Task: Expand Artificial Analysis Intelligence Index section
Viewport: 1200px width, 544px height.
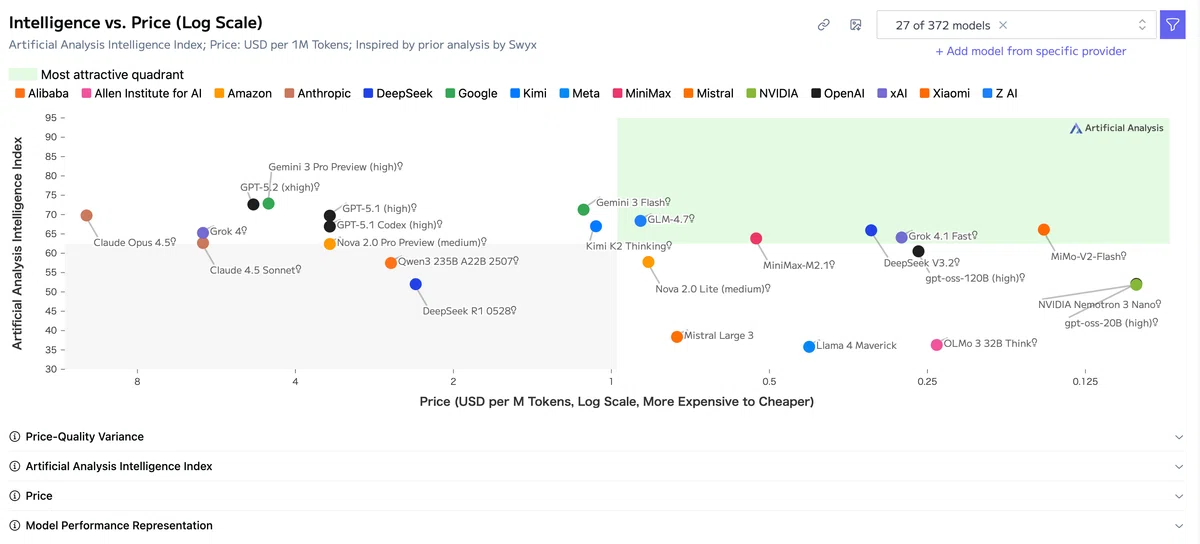Action: point(1179,467)
